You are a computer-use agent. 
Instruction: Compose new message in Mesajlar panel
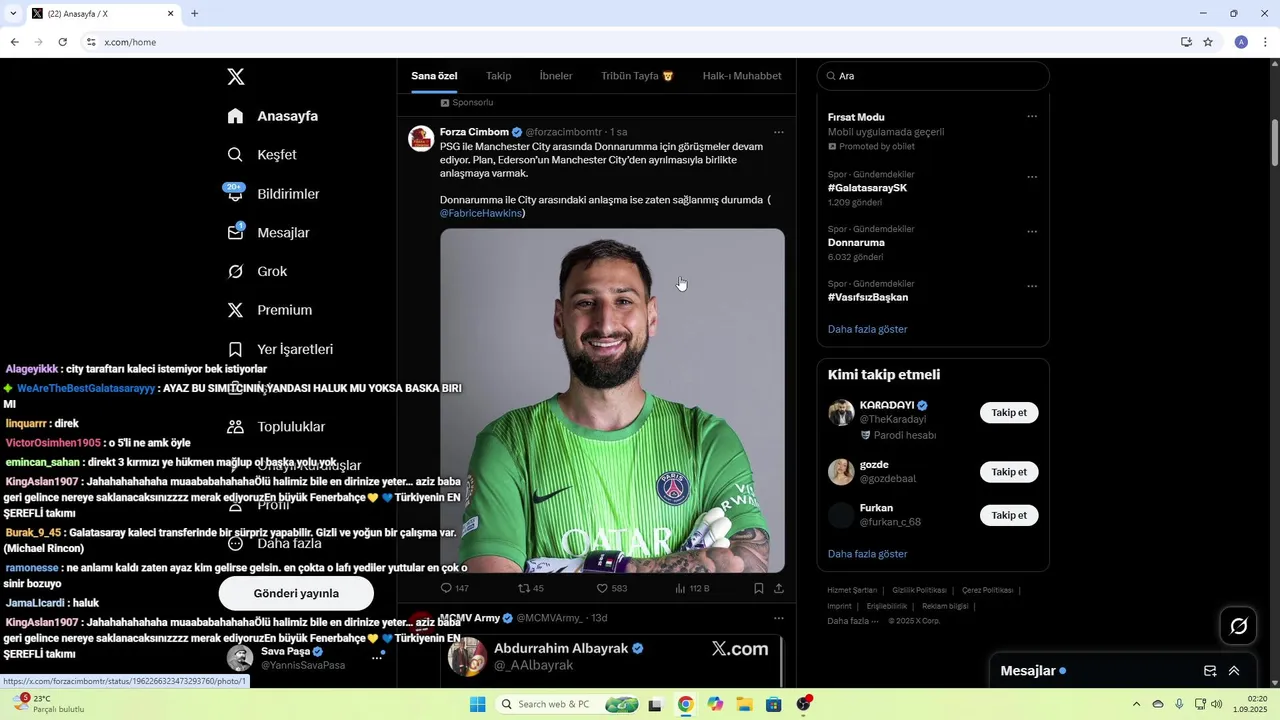tap(1210, 671)
